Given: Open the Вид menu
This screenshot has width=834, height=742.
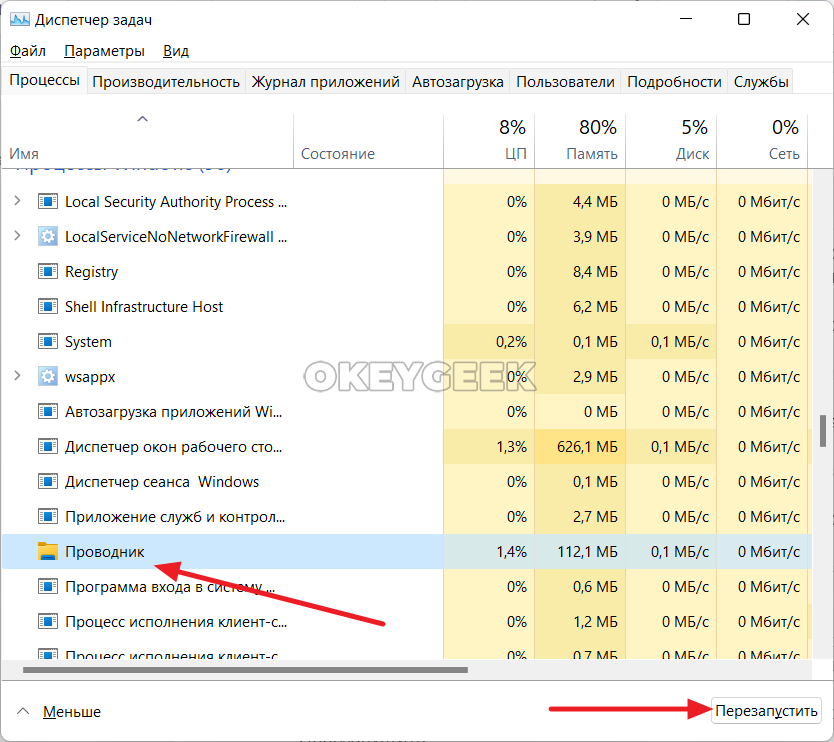Looking at the screenshot, I should tap(176, 51).
